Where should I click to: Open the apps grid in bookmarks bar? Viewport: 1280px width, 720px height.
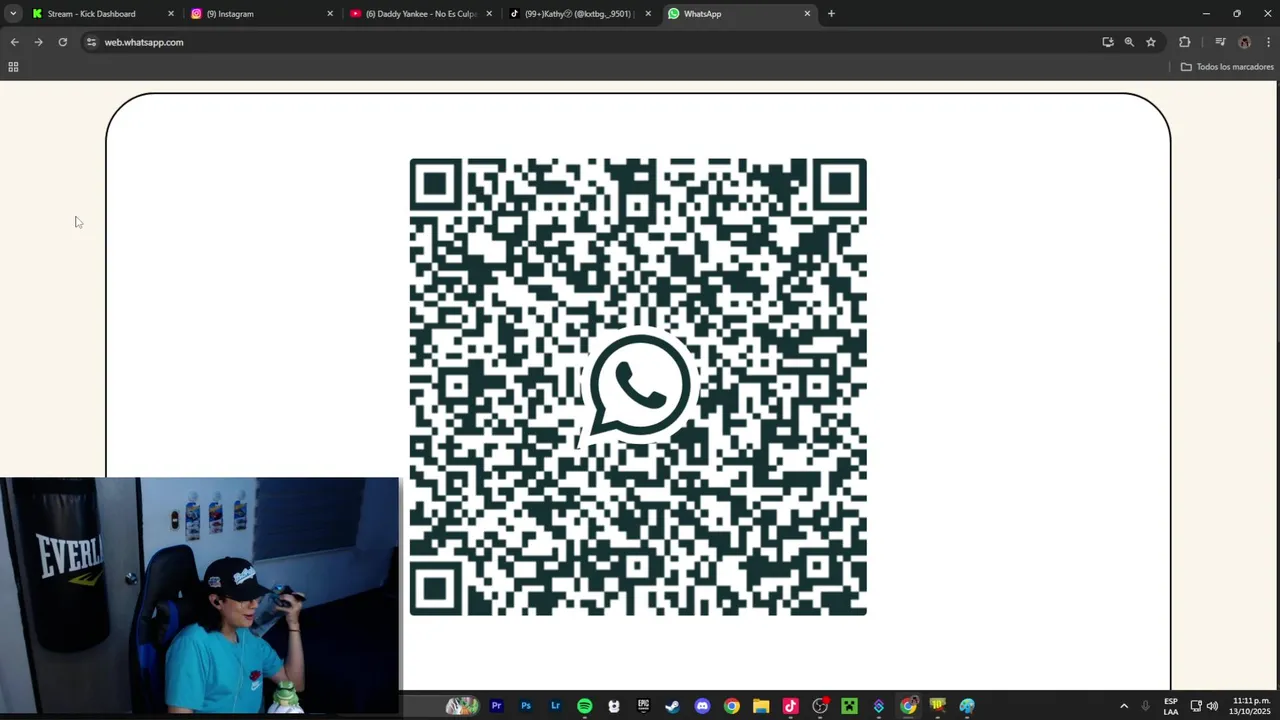point(13,67)
